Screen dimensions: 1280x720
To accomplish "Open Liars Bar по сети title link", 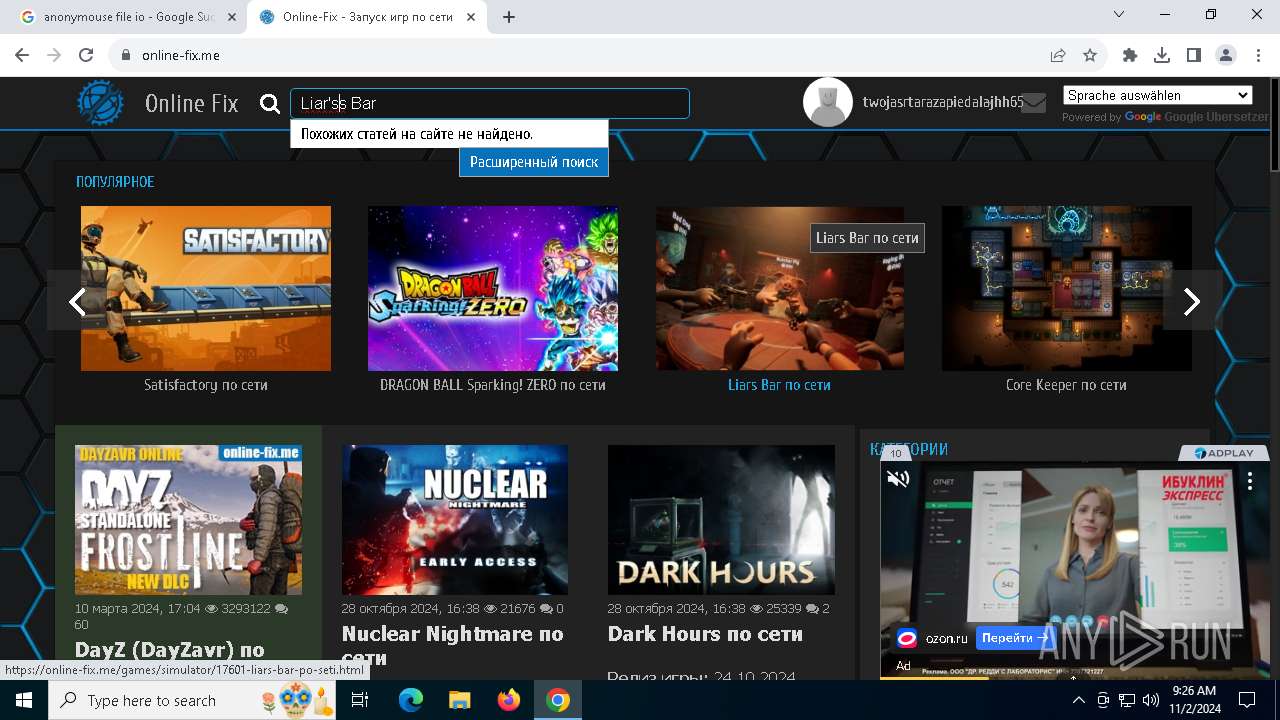I will point(779,385).
